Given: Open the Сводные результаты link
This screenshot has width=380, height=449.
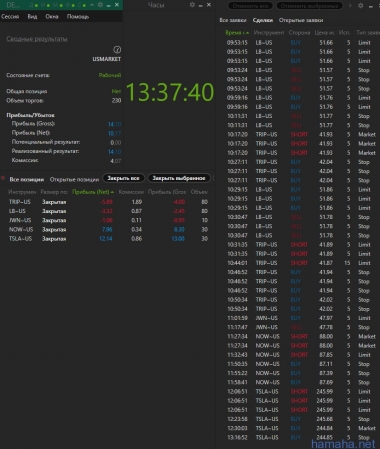Looking at the screenshot, I should coord(37,39).
